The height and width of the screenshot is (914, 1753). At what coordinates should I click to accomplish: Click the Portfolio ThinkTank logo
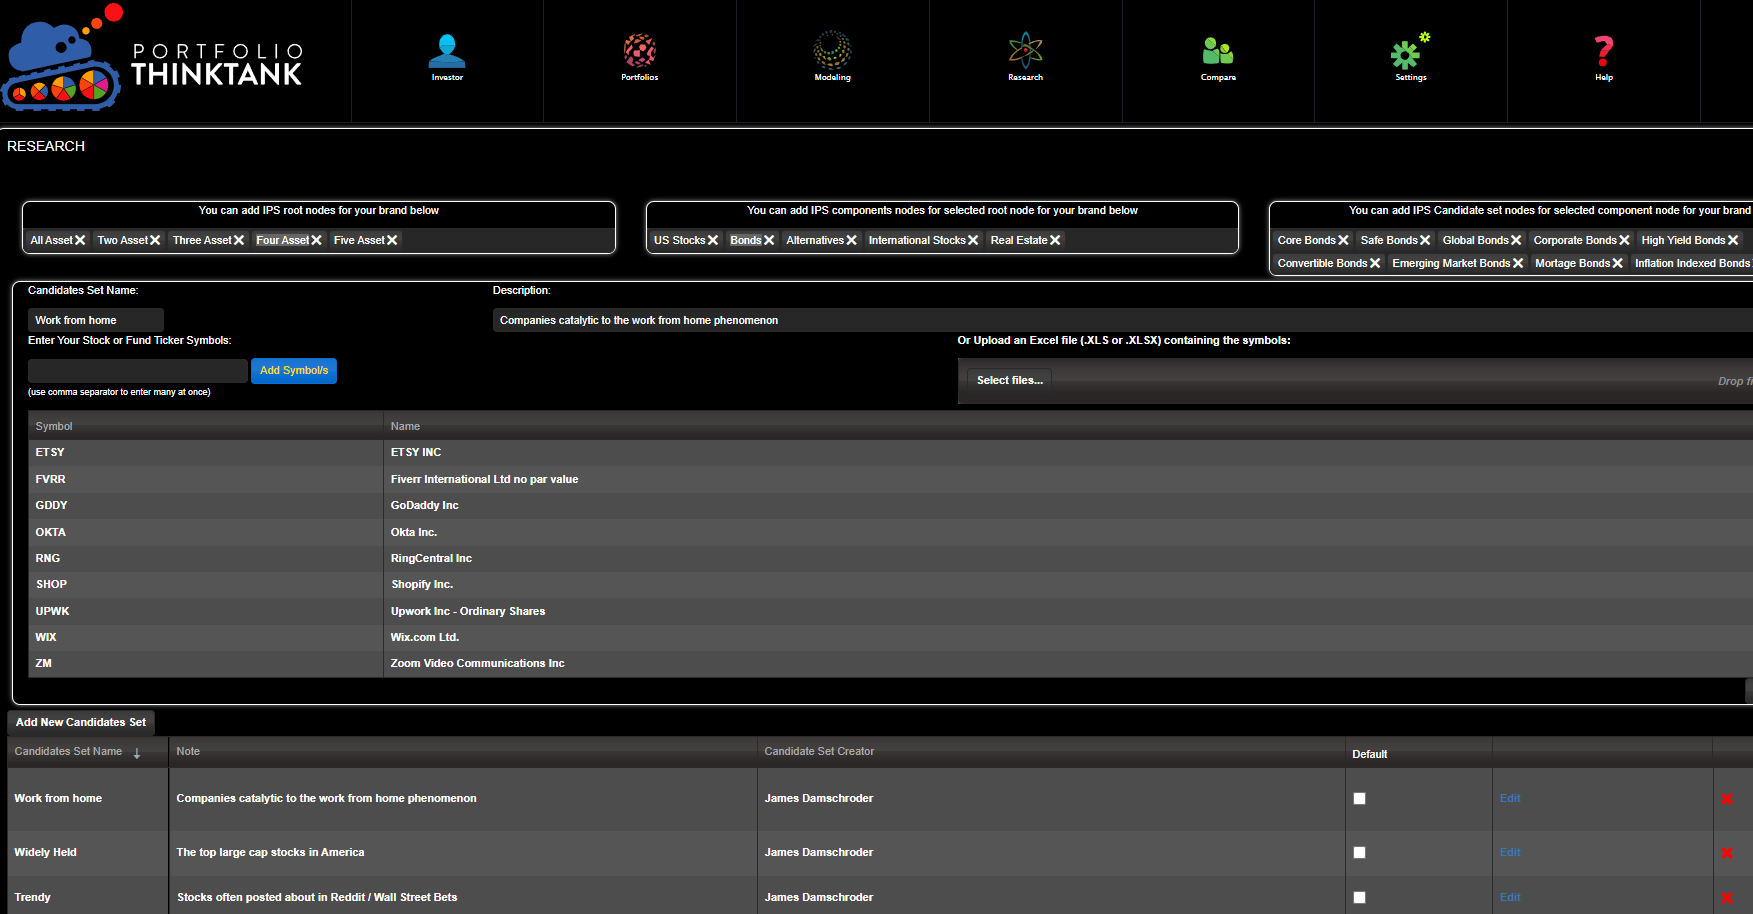(x=152, y=58)
